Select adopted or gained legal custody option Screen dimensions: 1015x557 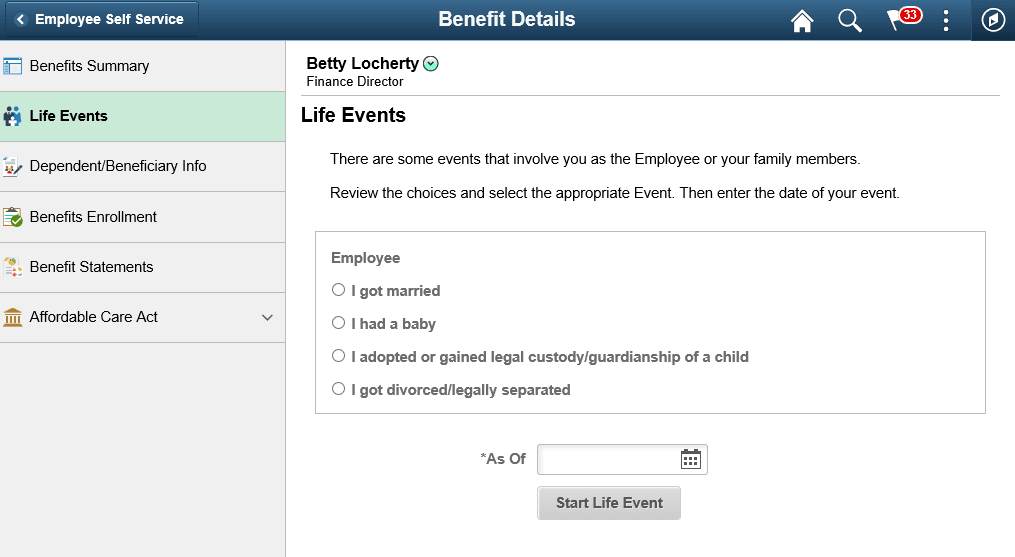click(x=338, y=356)
